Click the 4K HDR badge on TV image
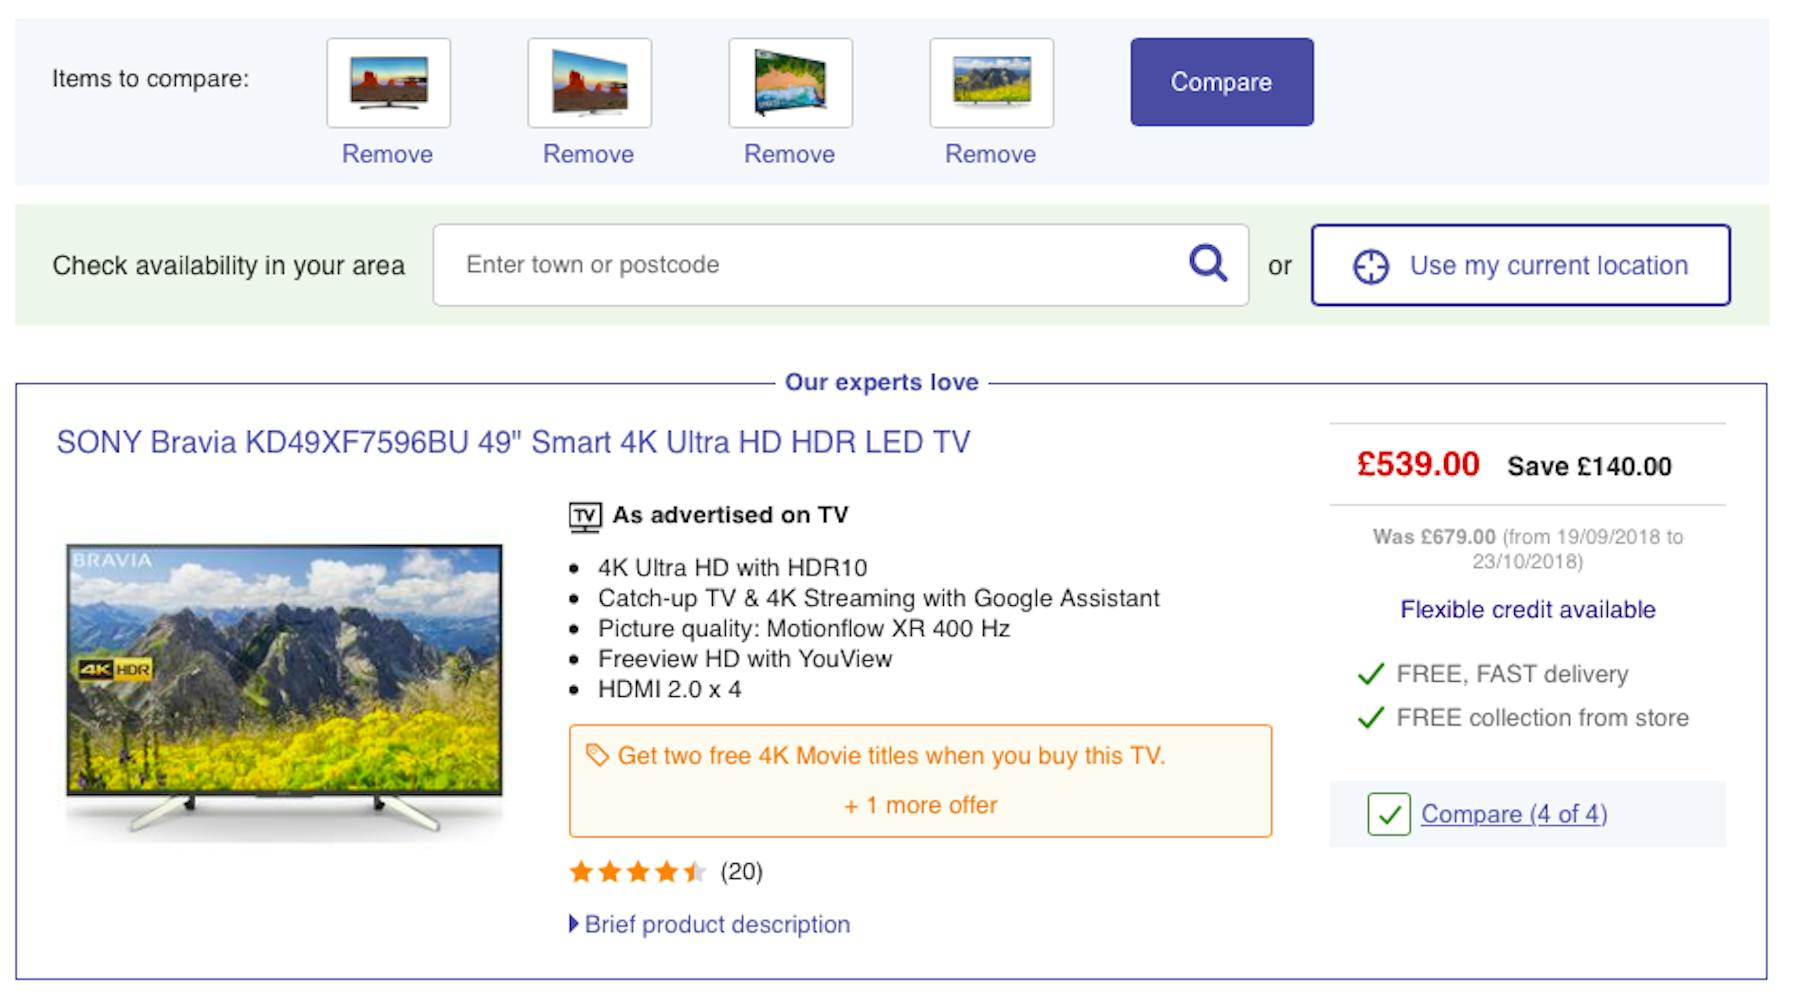 tap(115, 669)
